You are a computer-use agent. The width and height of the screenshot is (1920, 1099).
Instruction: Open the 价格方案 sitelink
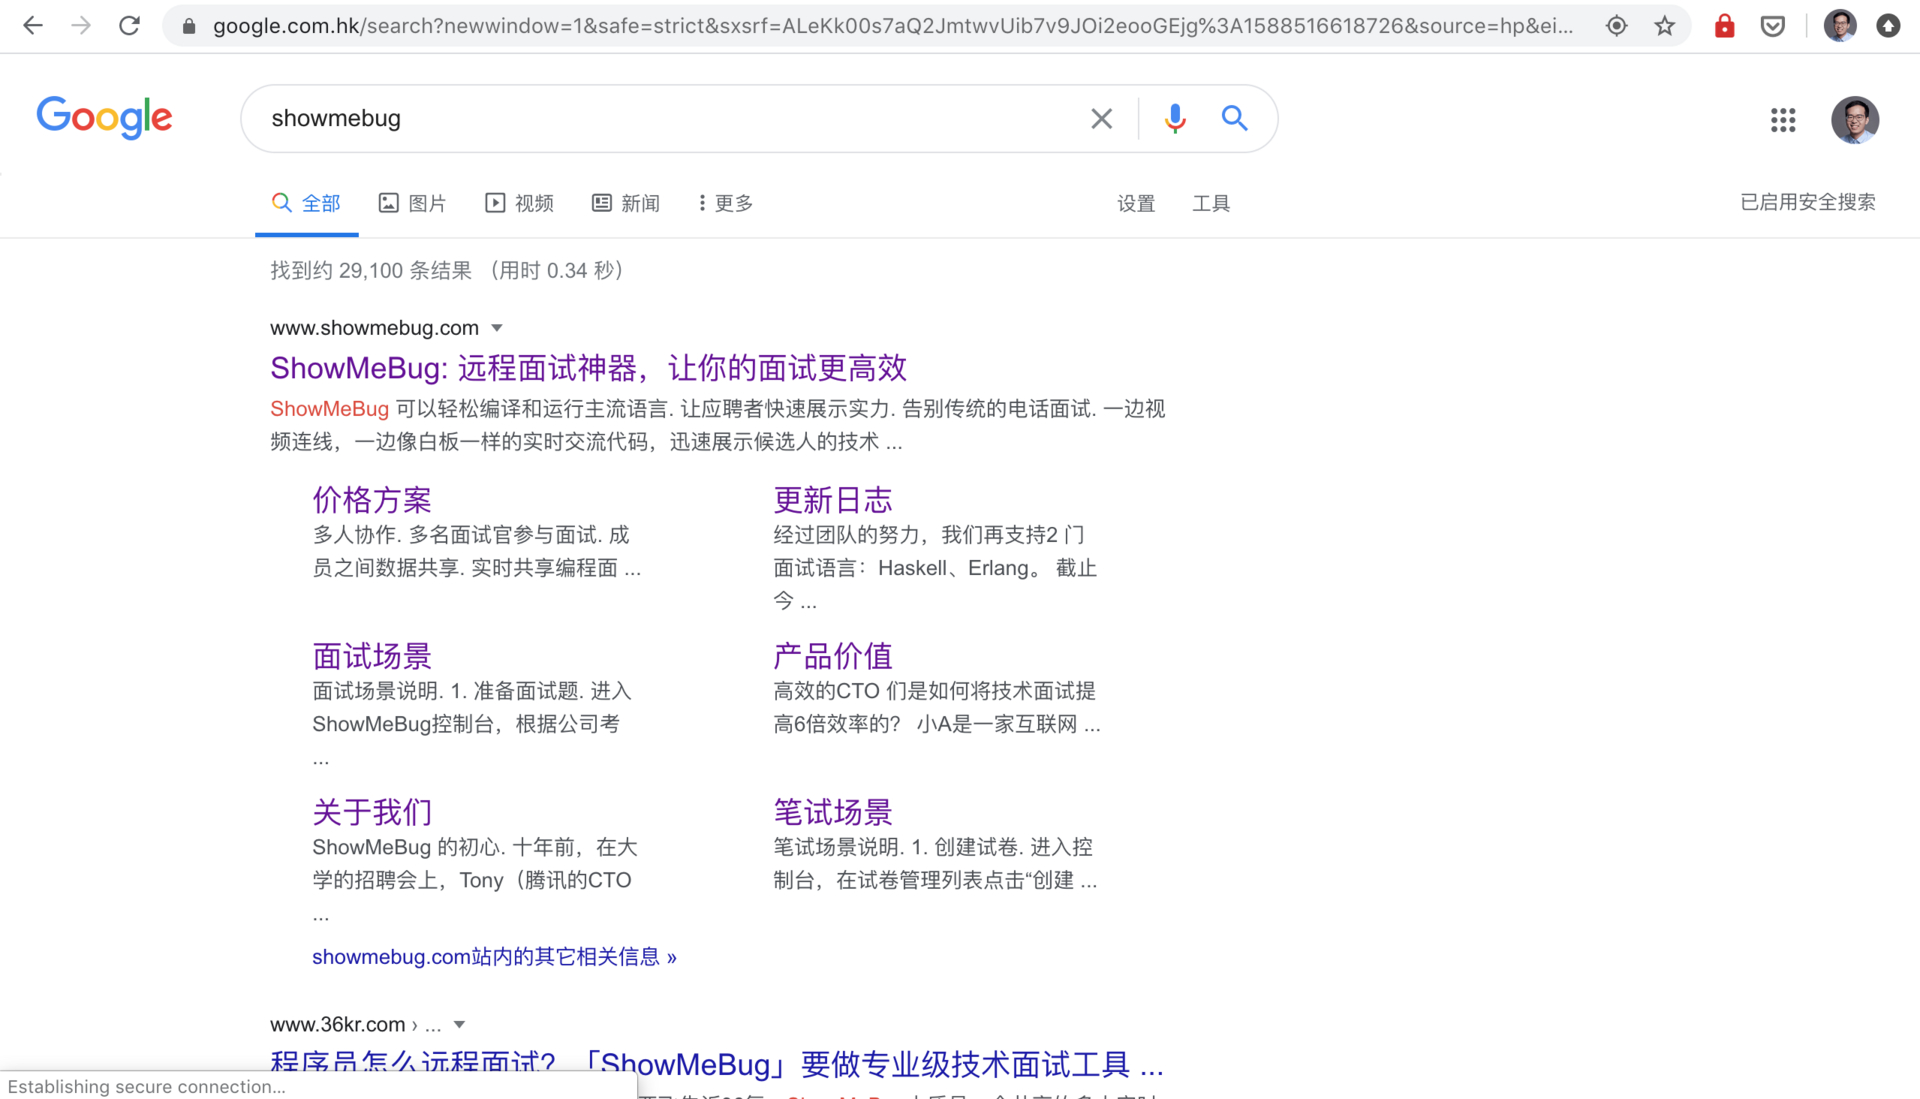(x=372, y=500)
